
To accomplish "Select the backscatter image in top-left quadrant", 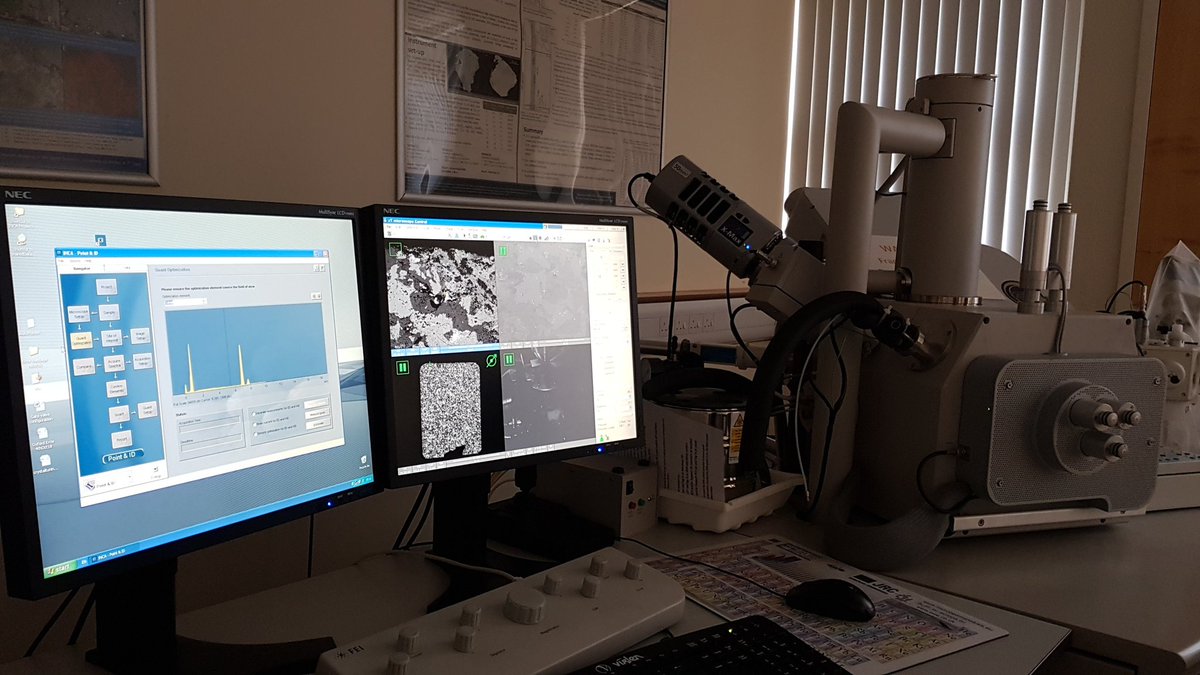I will pyautogui.click(x=442, y=294).
